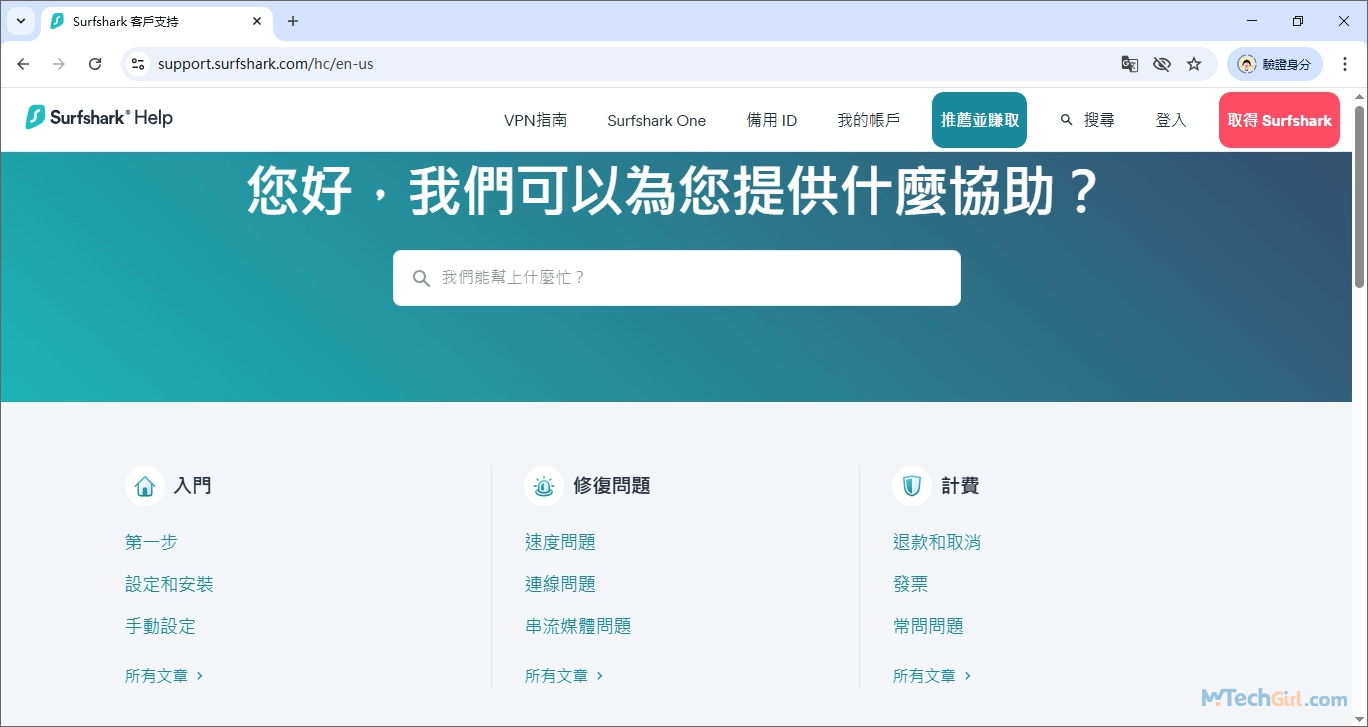Image resolution: width=1368 pixels, height=727 pixels.
Task: Click the bookmark star icon
Action: (x=1194, y=63)
